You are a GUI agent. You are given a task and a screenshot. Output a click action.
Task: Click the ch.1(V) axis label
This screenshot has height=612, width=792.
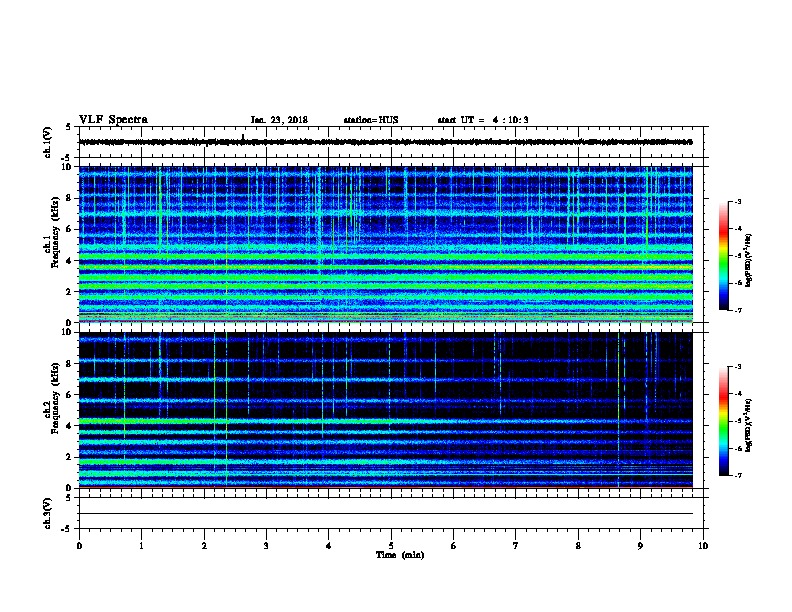click(47, 142)
